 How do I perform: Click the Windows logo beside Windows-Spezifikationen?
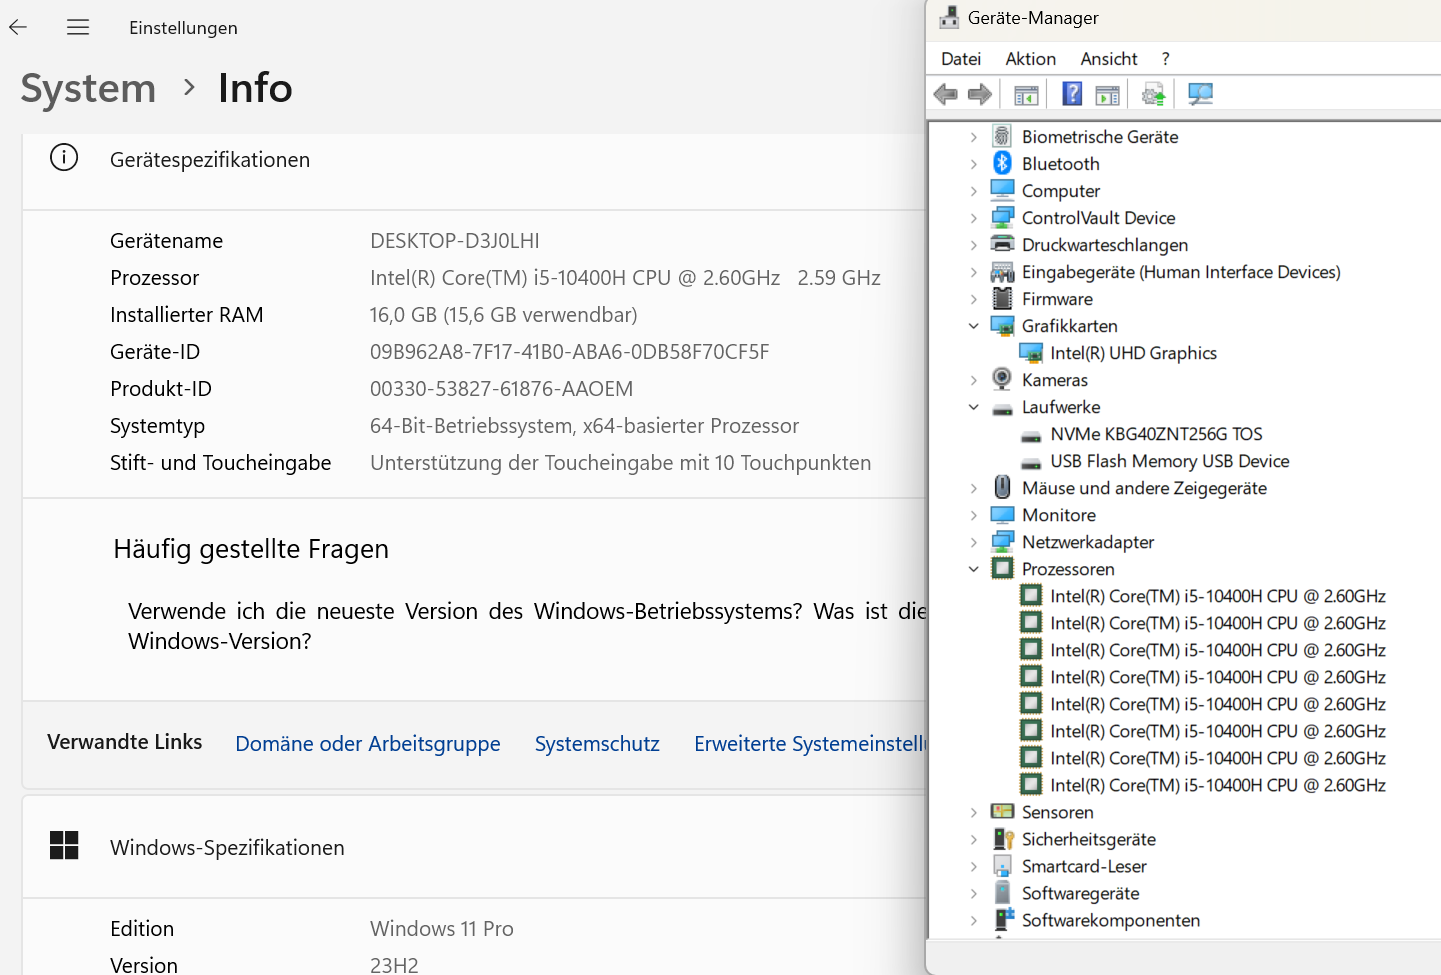tap(64, 845)
